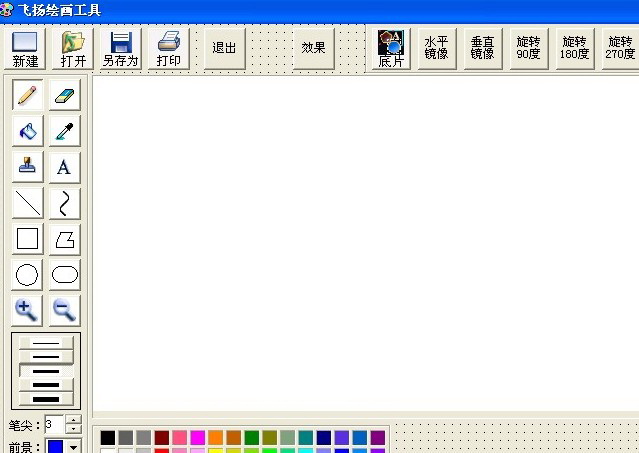Click inside the white drawing canvas
639x453 pixels.
pos(366,244)
